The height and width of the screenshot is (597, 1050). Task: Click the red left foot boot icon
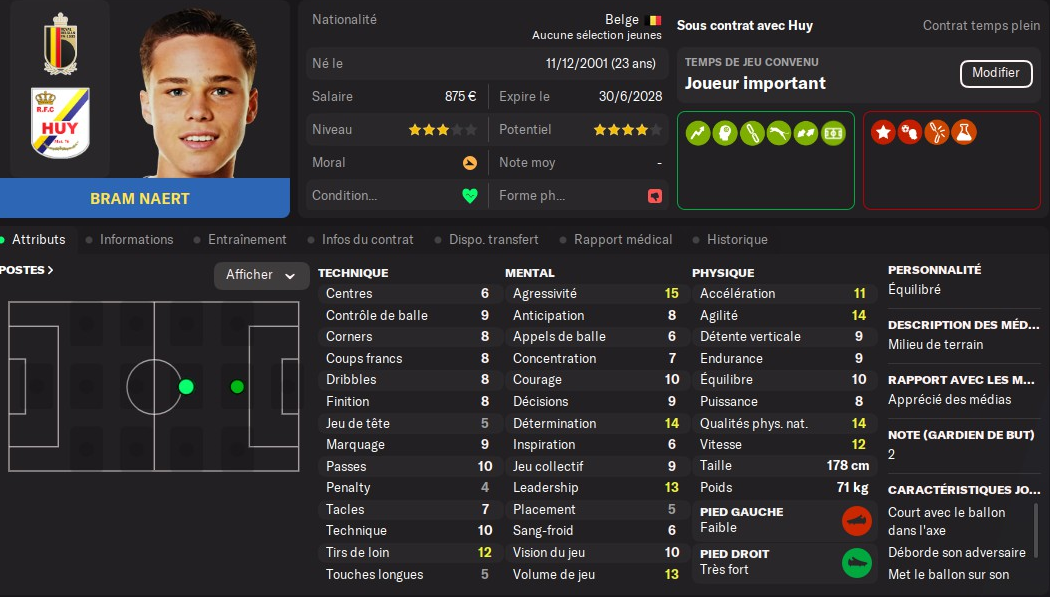(856, 520)
